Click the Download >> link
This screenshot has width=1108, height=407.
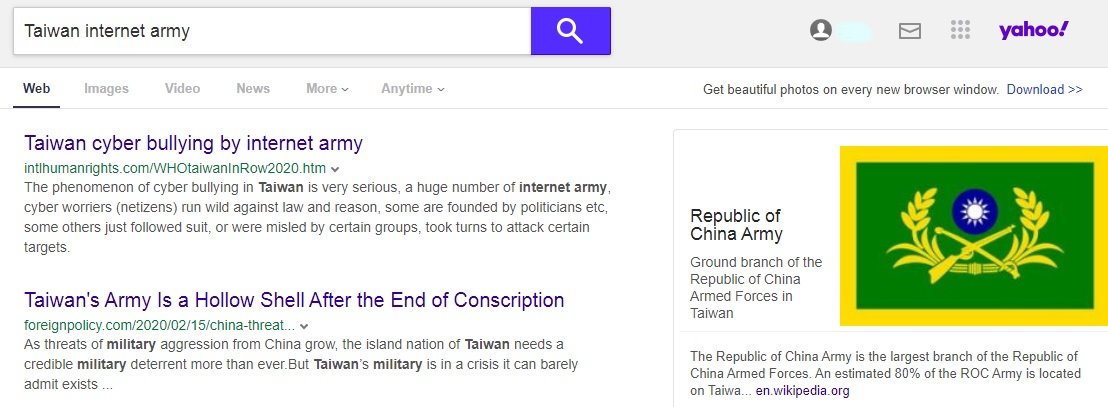click(1044, 90)
